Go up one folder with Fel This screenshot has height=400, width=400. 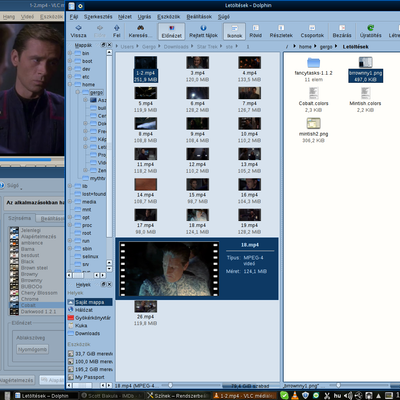point(116,31)
